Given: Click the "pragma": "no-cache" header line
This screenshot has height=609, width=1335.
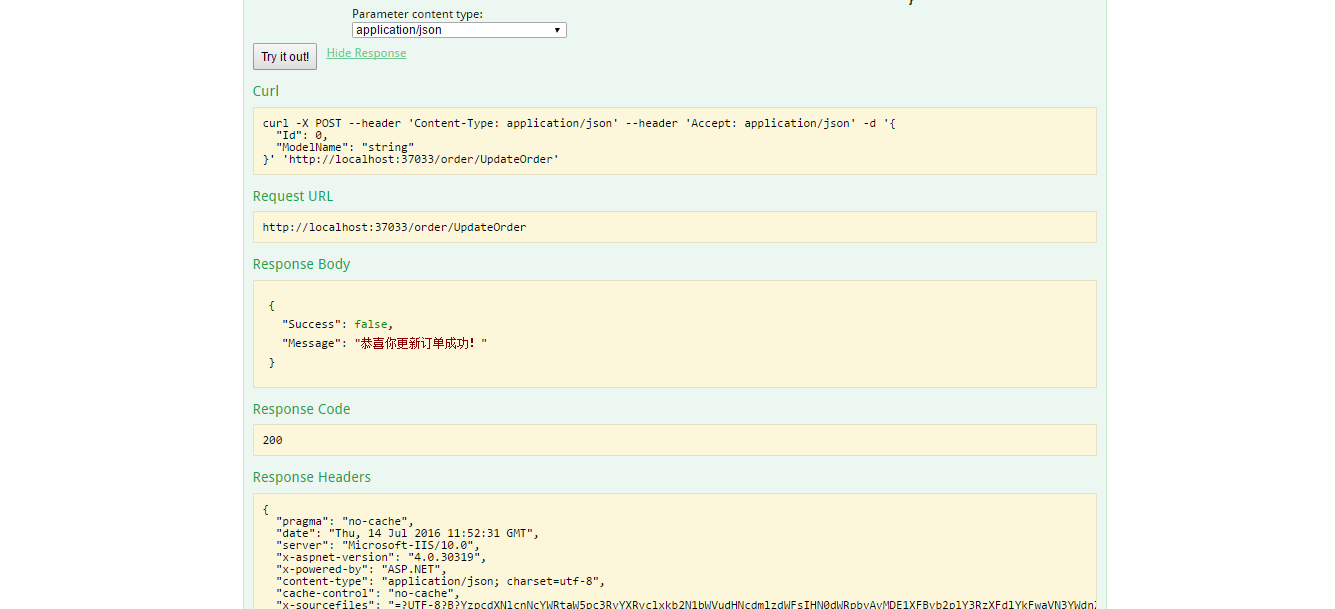Looking at the screenshot, I should (345, 521).
